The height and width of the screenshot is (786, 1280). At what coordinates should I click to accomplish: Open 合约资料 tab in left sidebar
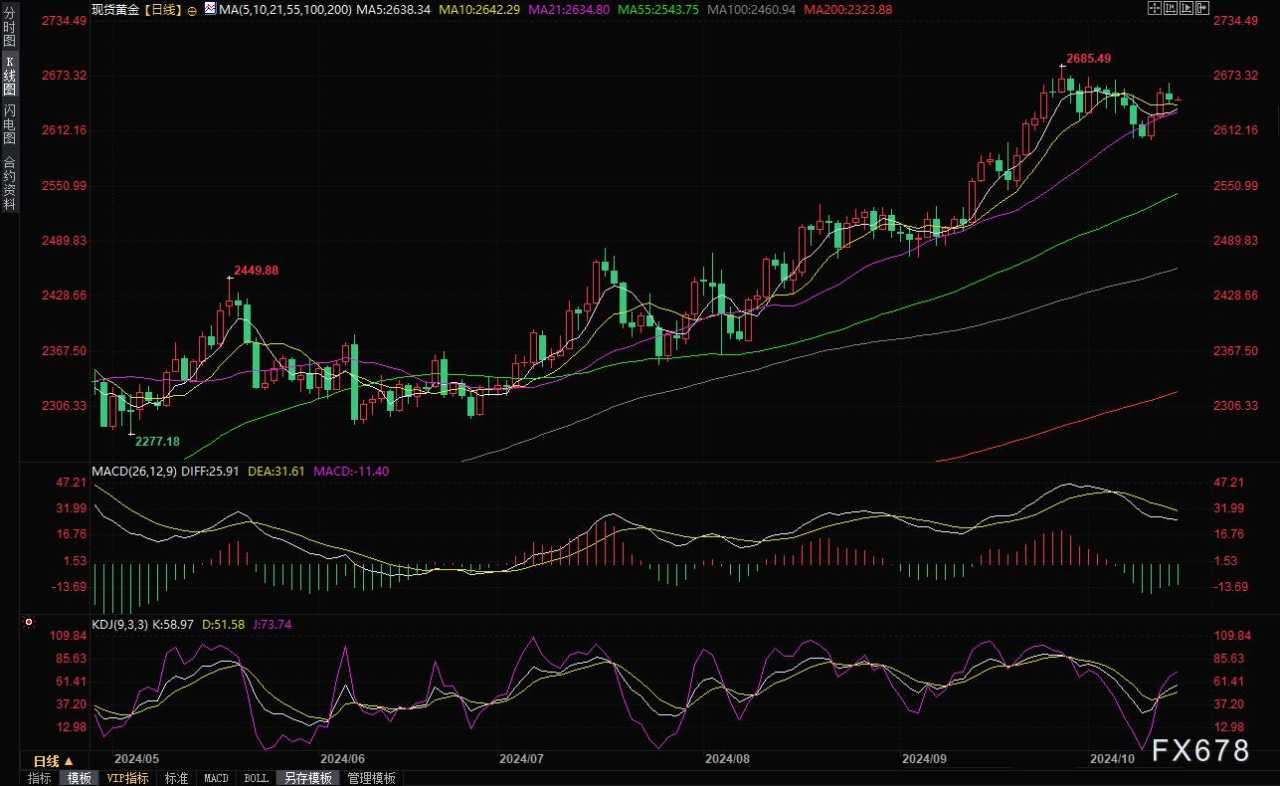coord(9,182)
